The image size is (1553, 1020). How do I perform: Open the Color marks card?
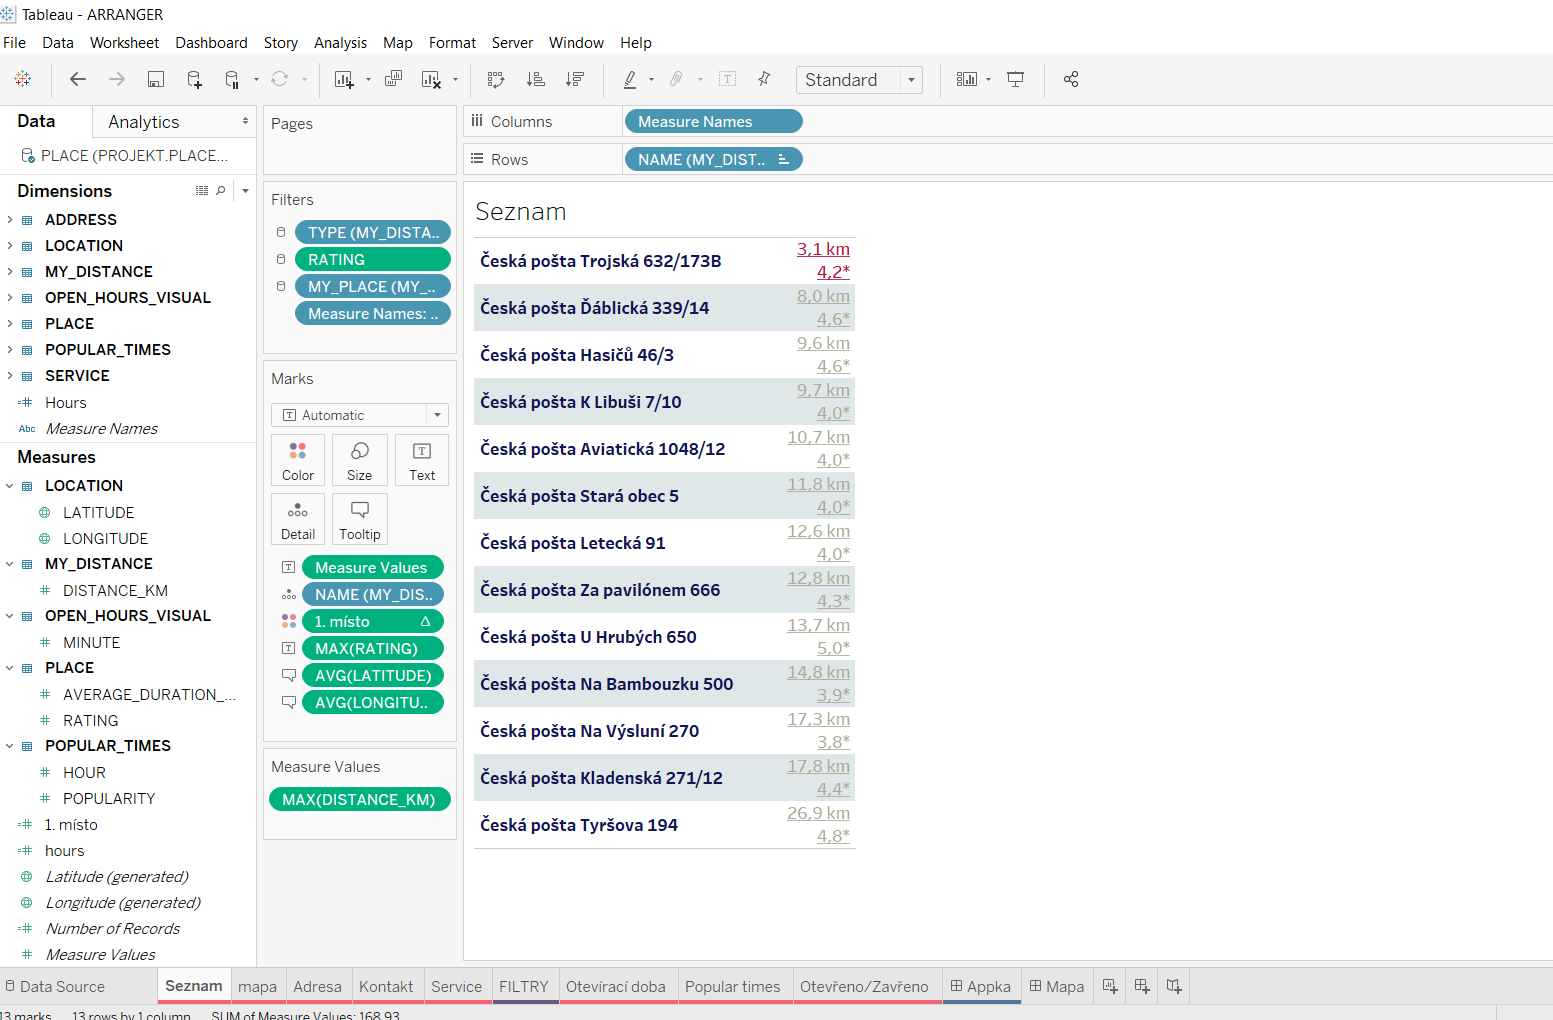[298, 461]
